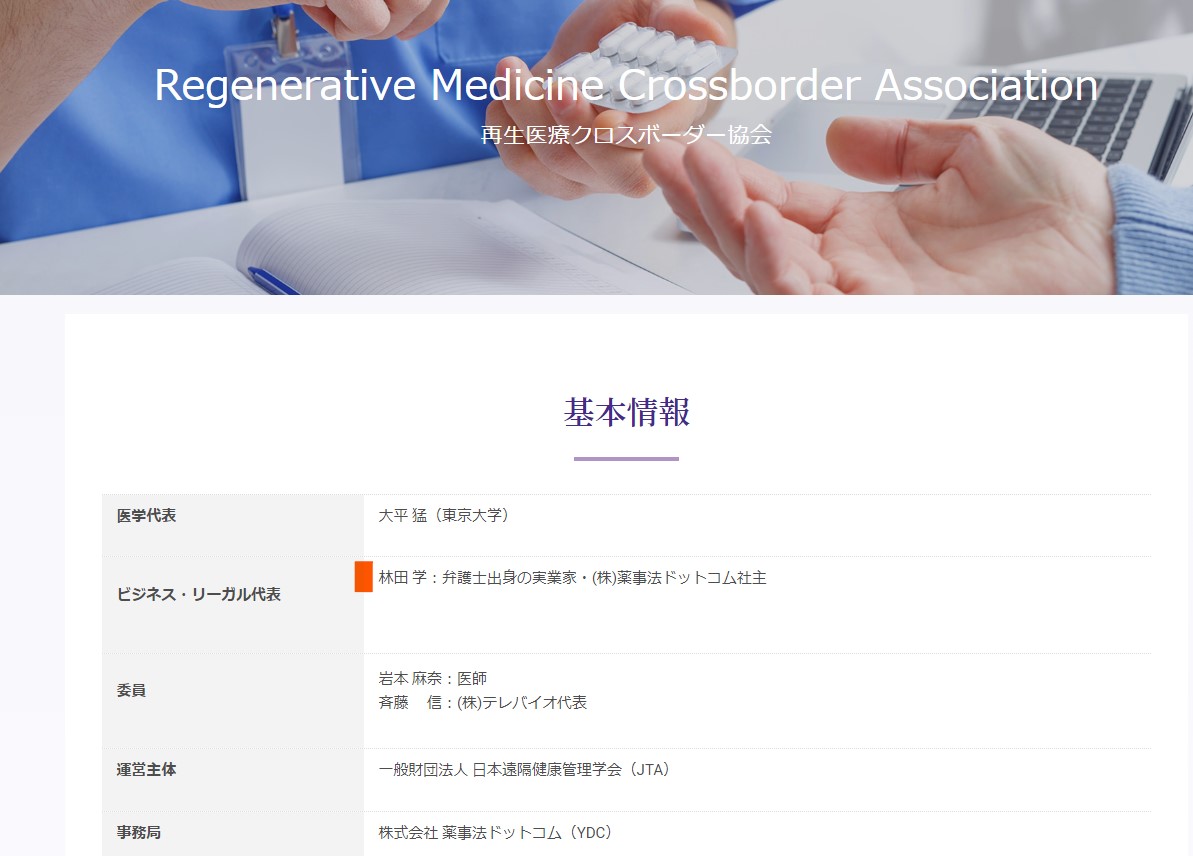
Task: Click 斉藤 信：(株)テレバイオ代表 entry
Action: point(482,702)
